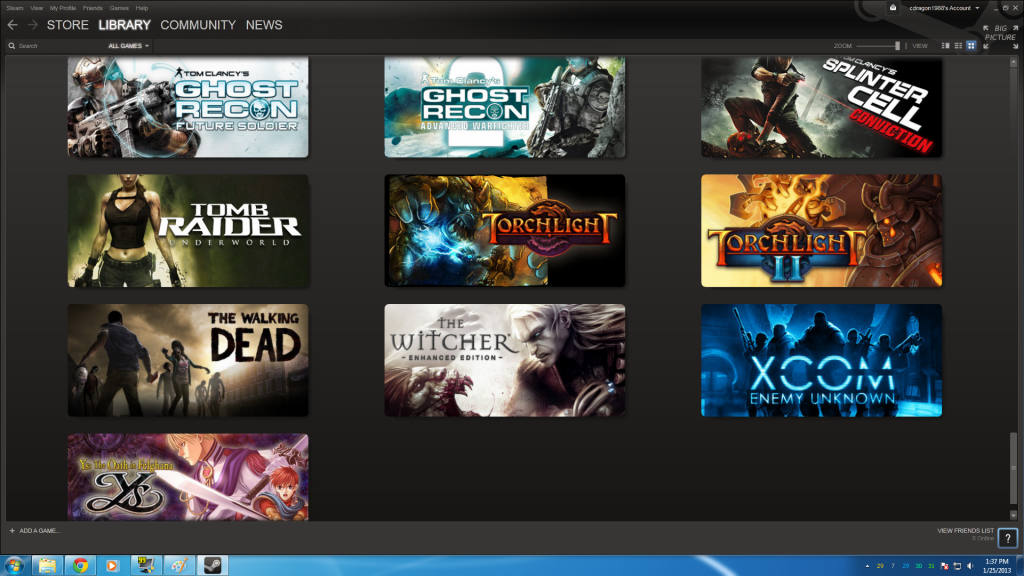Select Ghost Recon Future Soldier tile
The height and width of the screenshot is (576, 1024).
tap(188, 107)
